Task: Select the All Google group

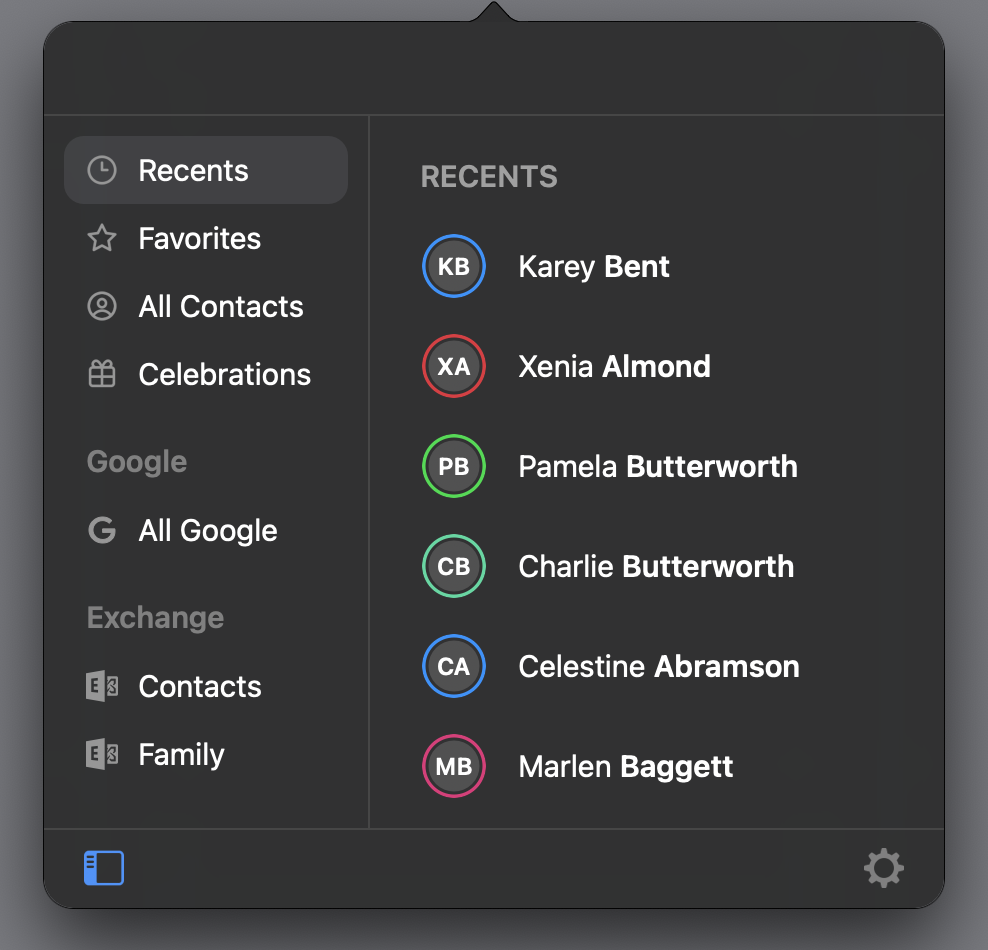Action: click(x=206, y=530)
